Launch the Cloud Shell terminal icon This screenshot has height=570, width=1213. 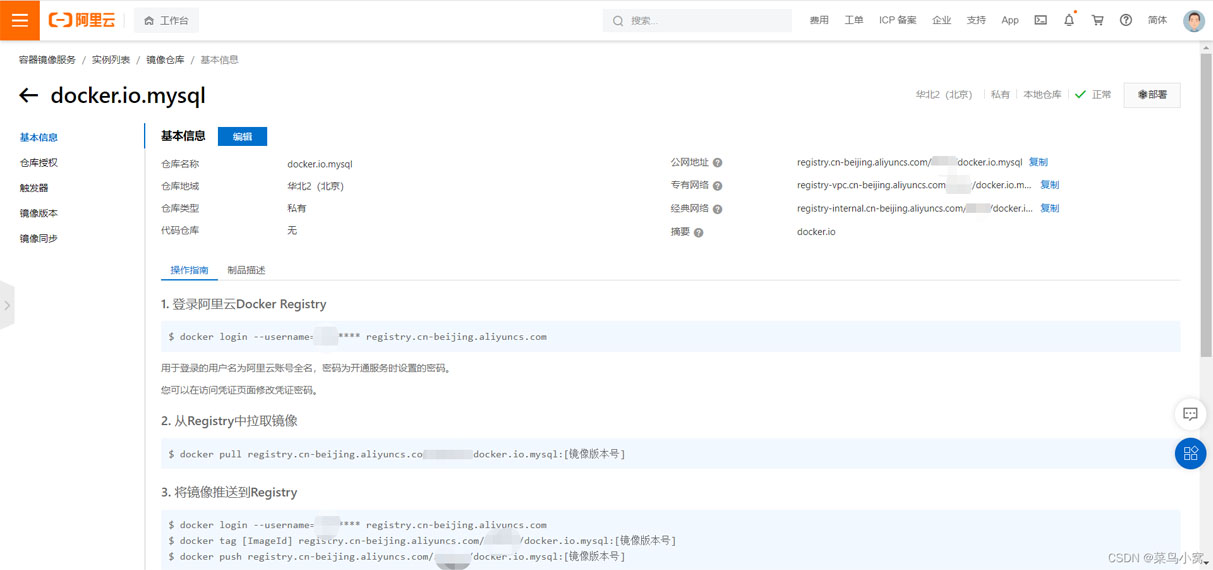(x=1041, y=20)
